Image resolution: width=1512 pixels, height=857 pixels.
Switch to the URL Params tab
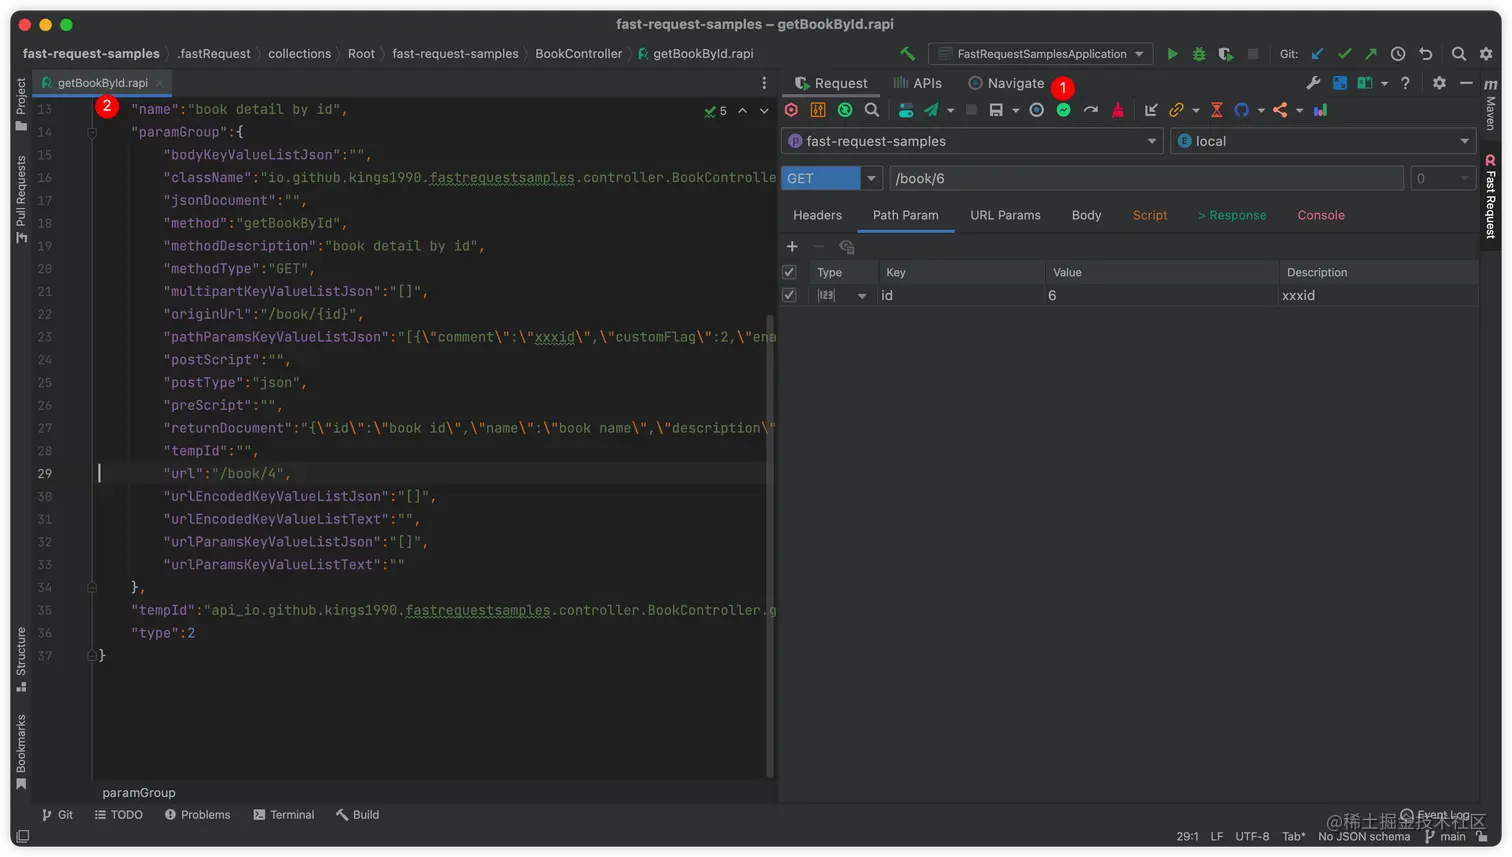1005,215
